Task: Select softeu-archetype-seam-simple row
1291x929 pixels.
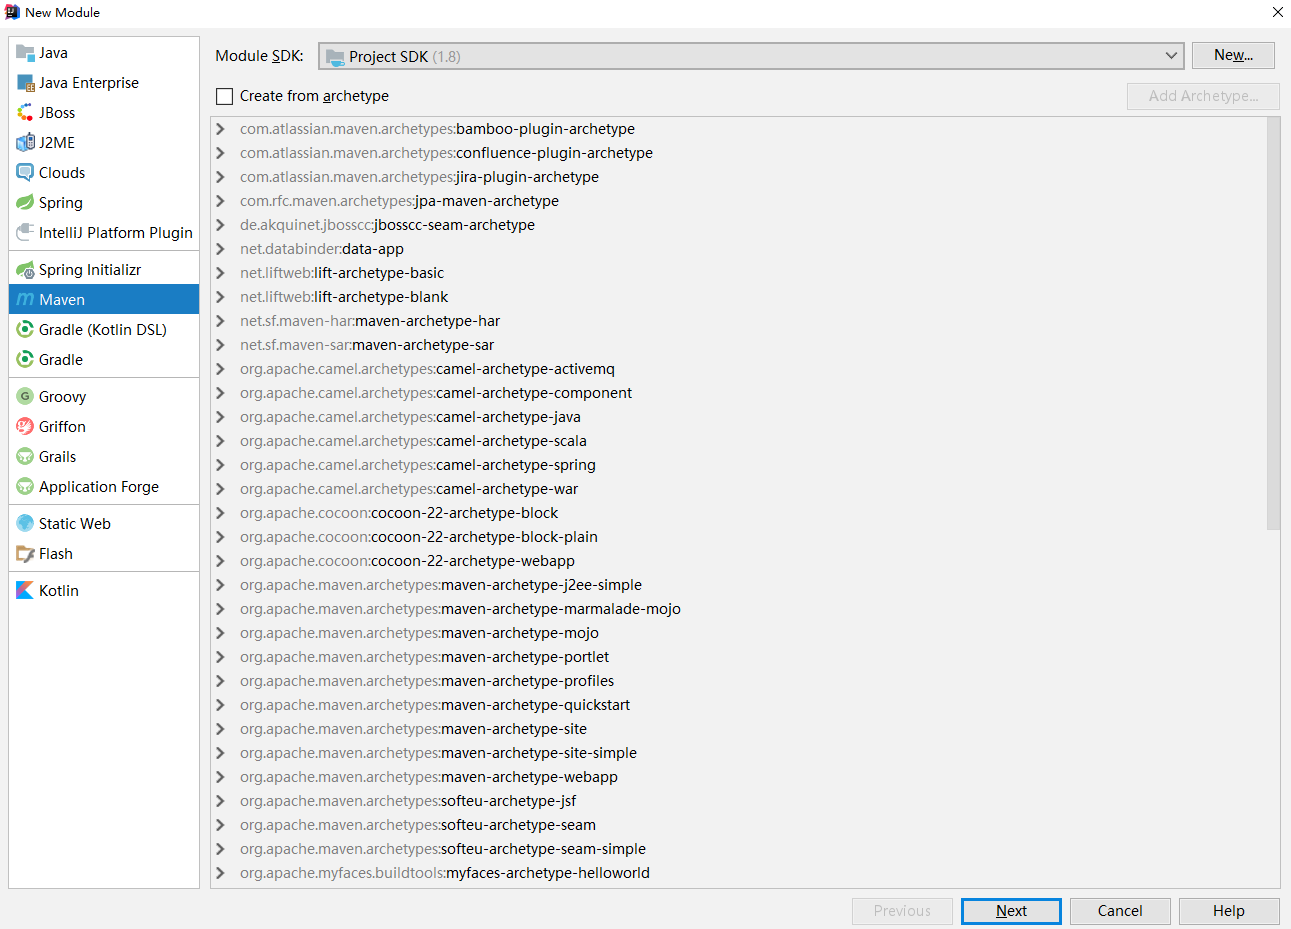Action: pyautogui.click(x=738, y=849)
